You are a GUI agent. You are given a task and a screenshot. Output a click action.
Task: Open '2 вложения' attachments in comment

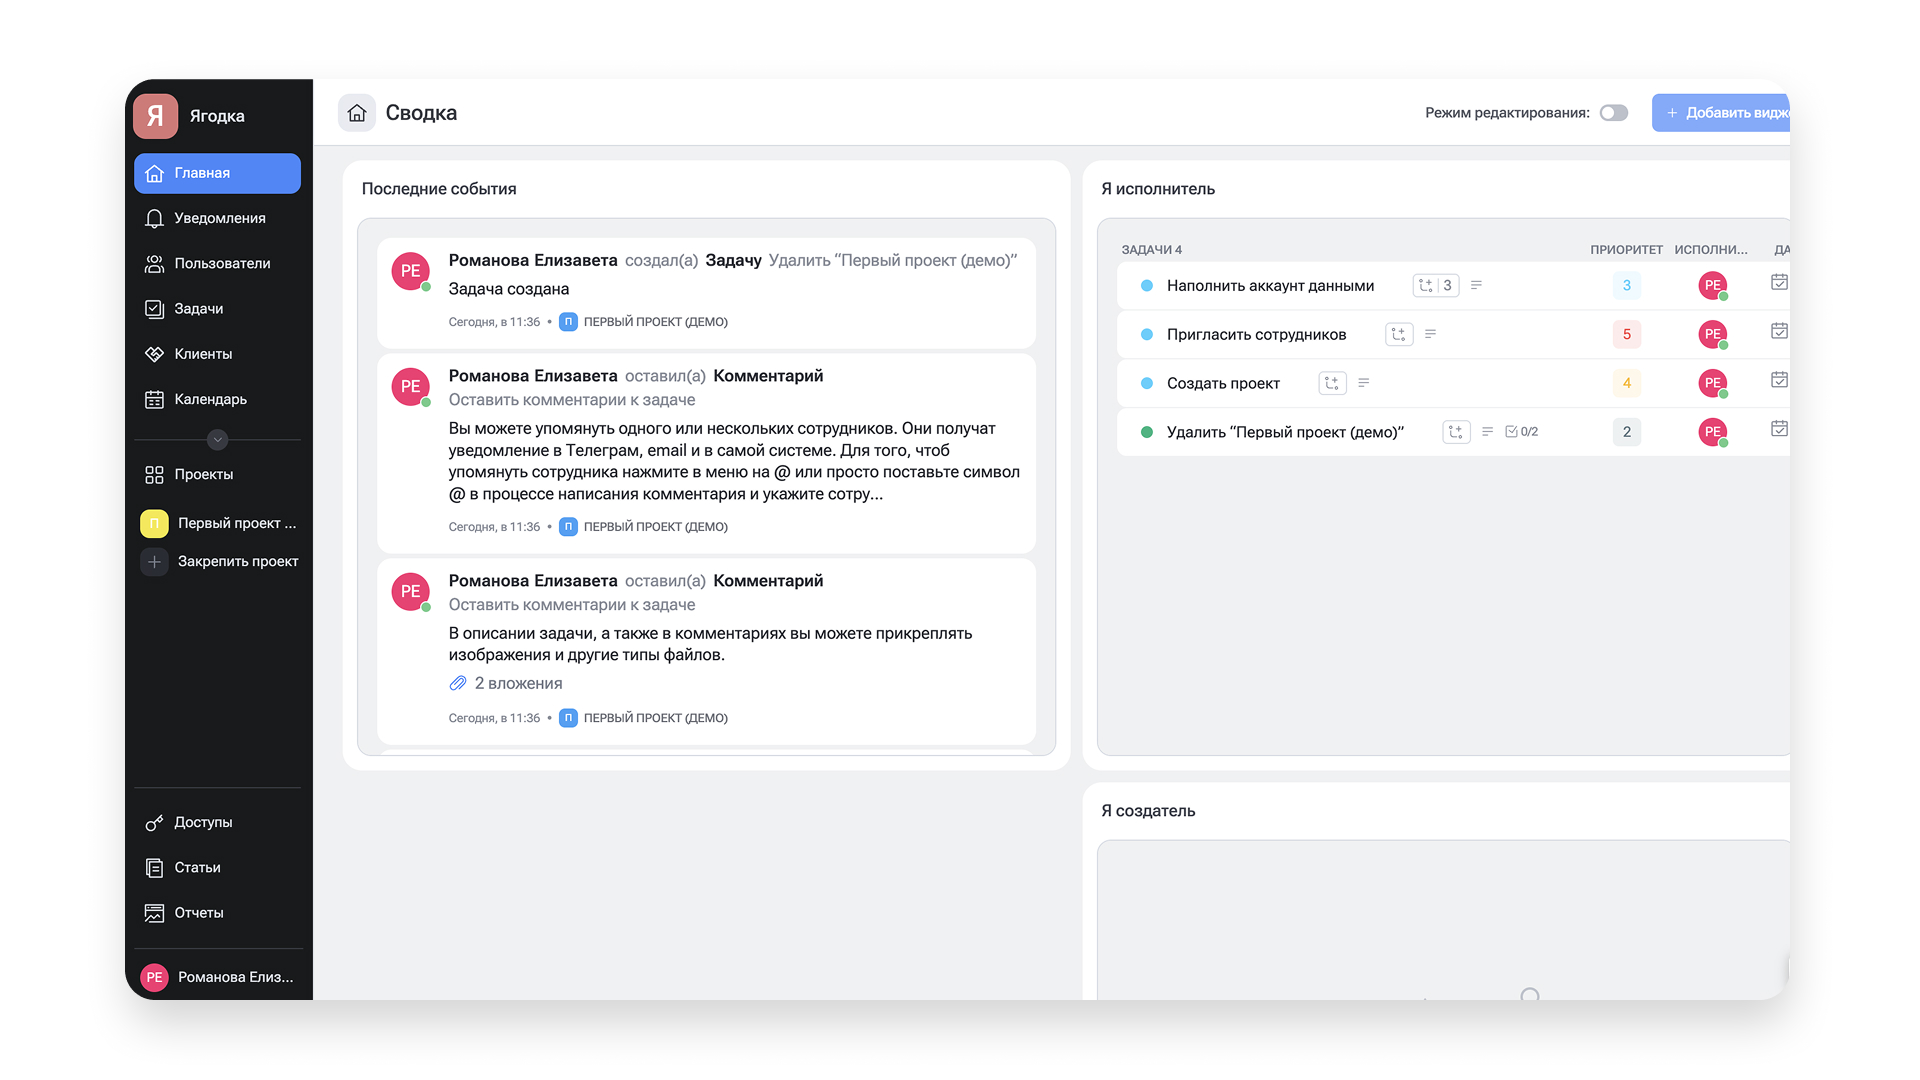(508, 683)
